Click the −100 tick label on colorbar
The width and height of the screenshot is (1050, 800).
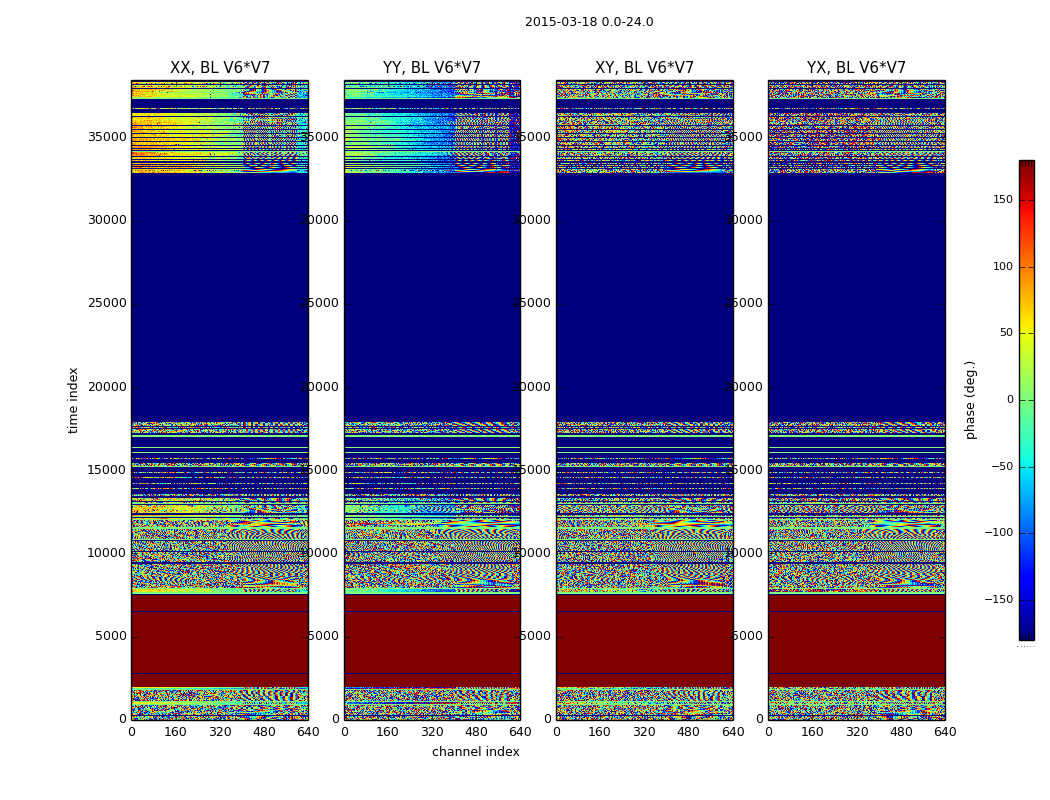998,533
